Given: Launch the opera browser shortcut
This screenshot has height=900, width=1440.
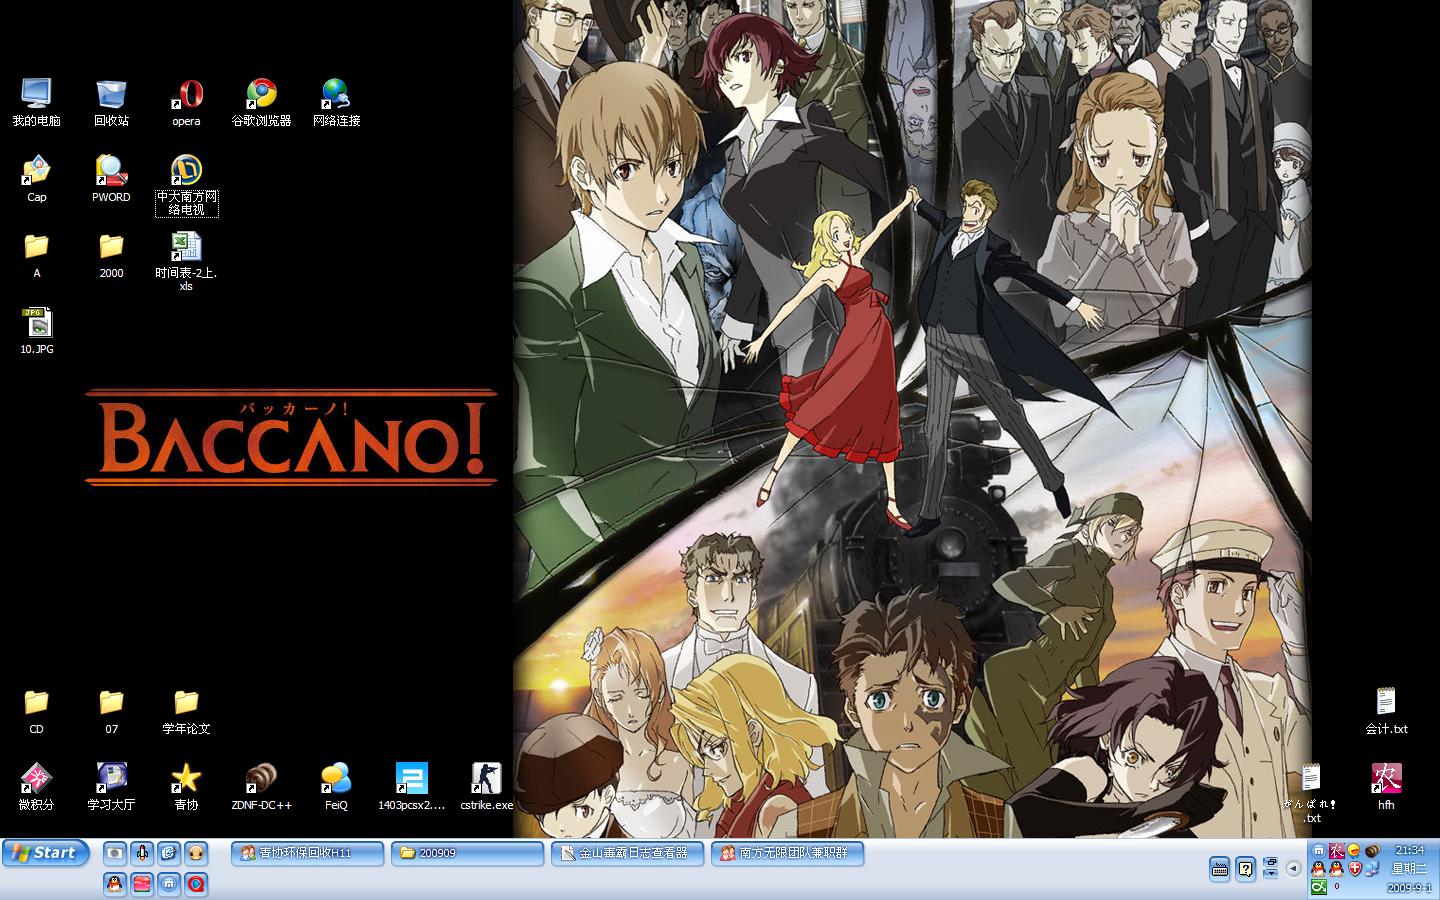Looking at the screenshot, I should [186, 102].
